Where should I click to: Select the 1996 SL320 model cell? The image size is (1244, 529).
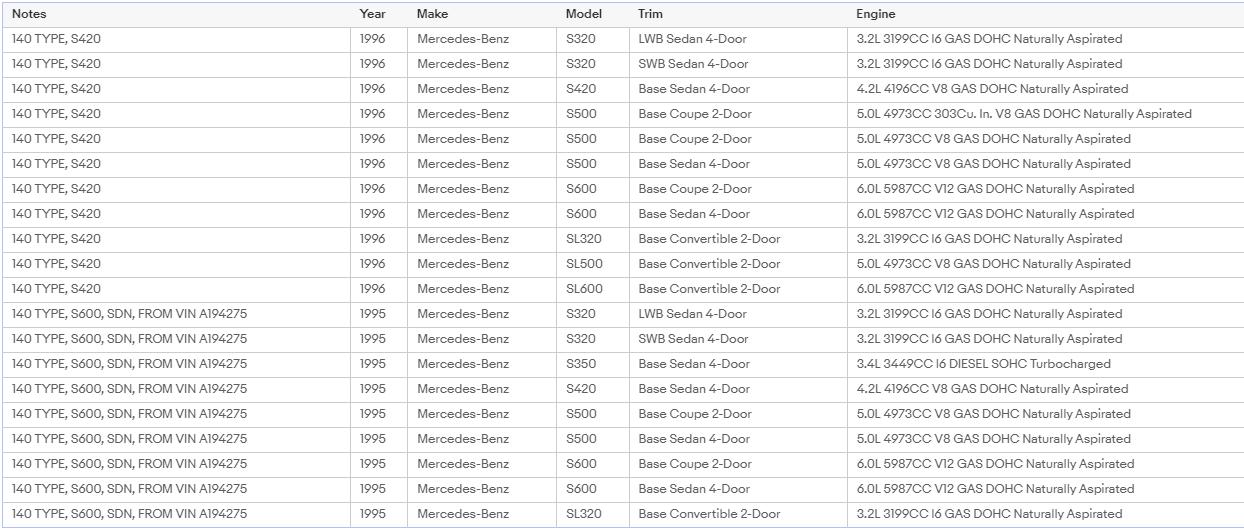[592, 239]
